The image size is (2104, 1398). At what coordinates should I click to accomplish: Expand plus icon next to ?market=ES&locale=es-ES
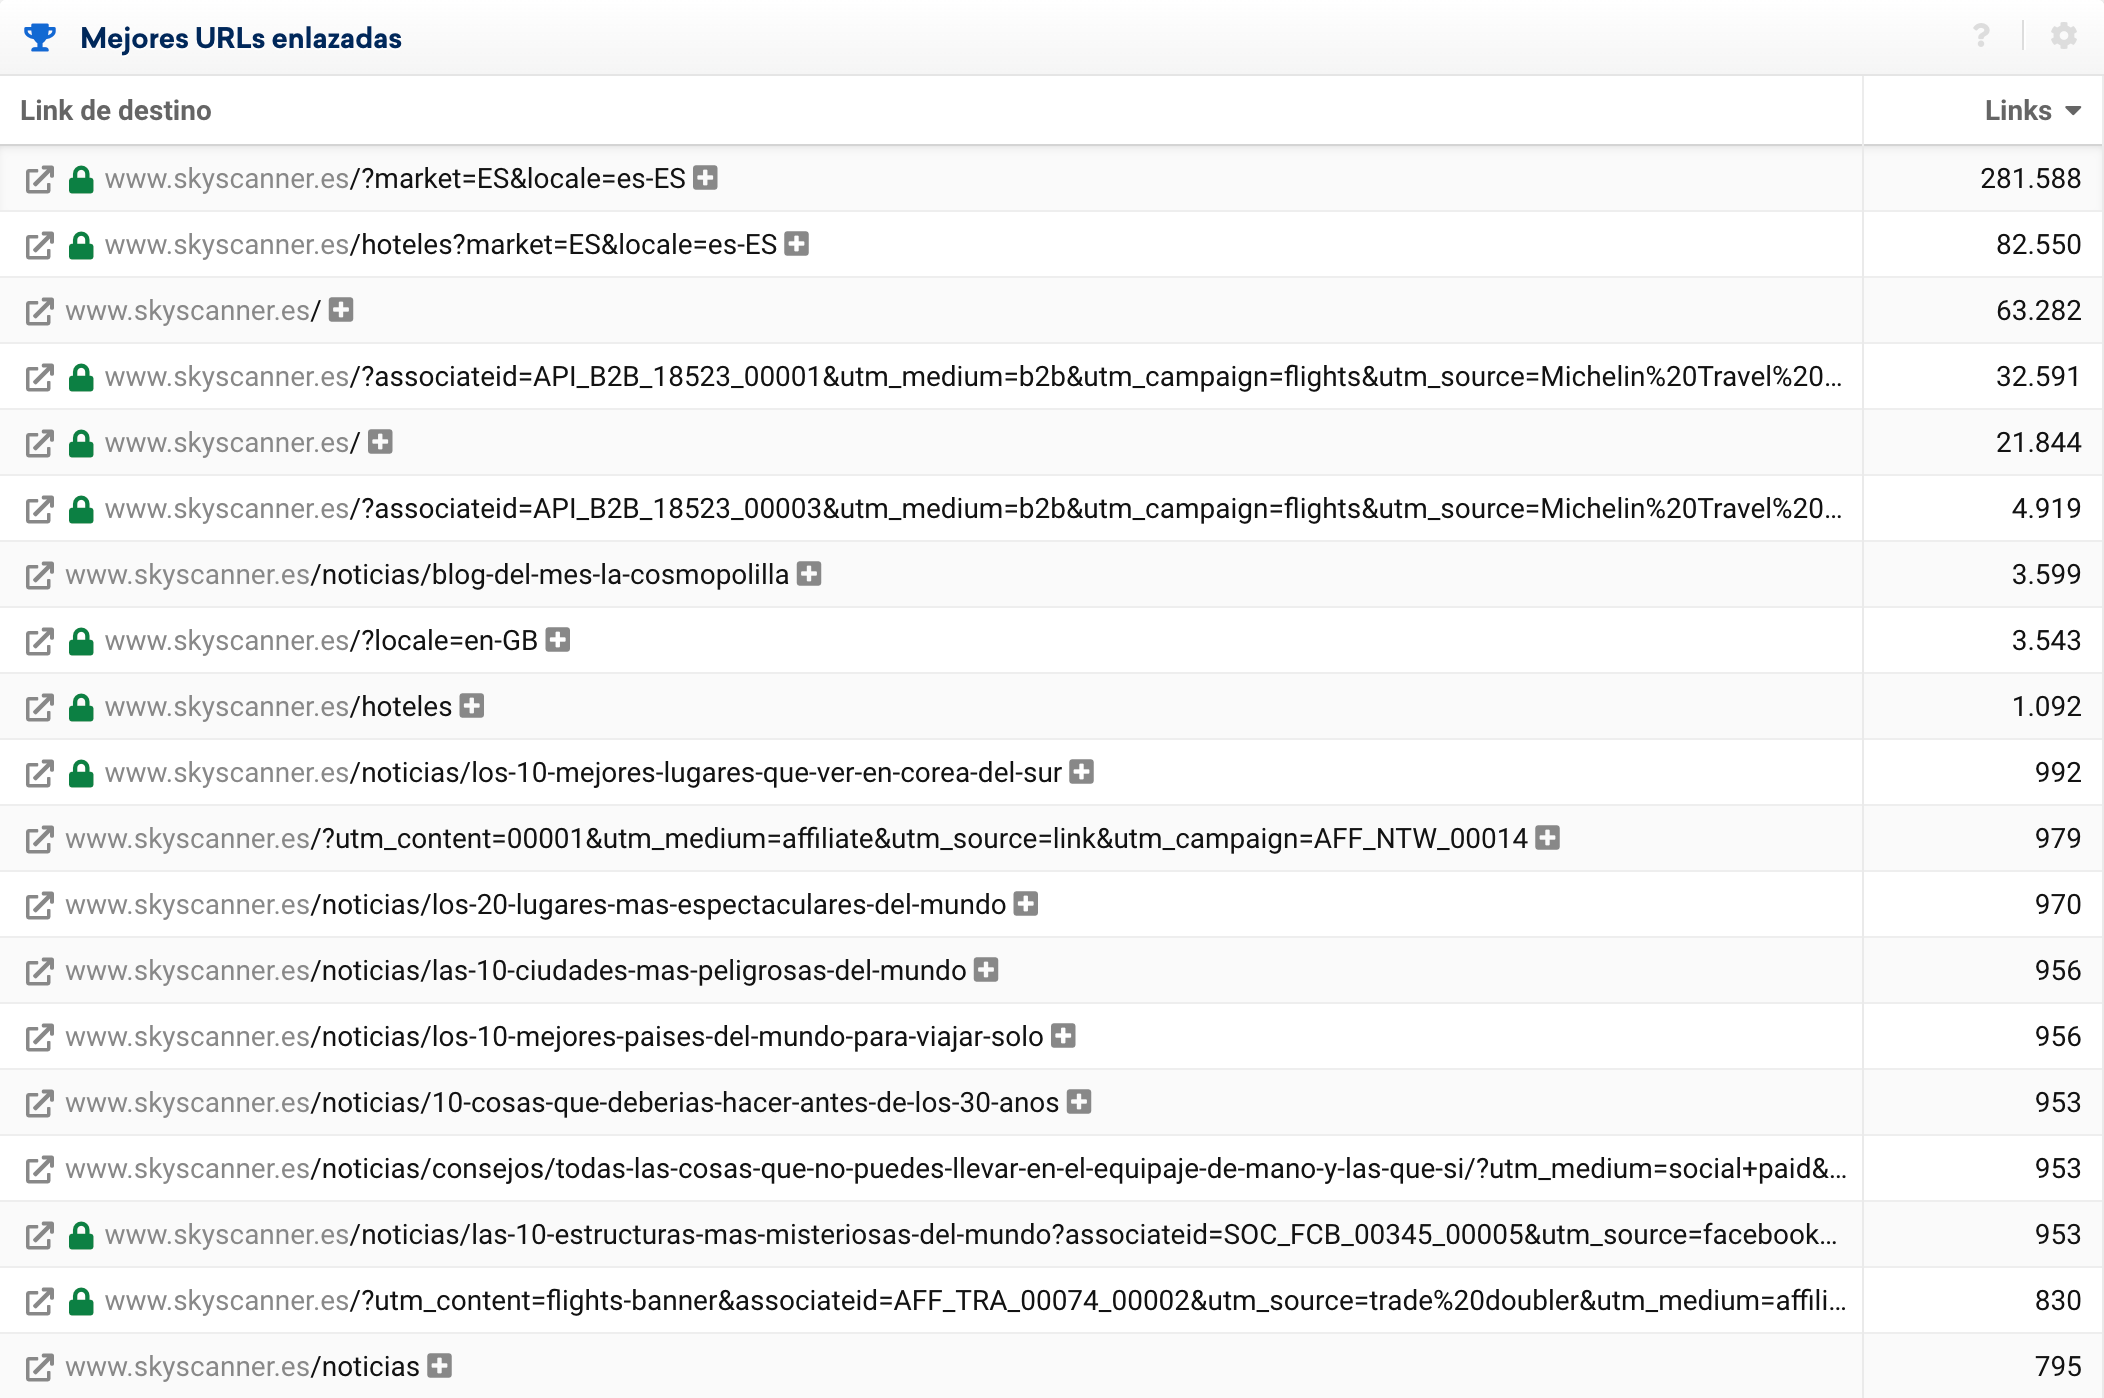pyautogui.click(x=706, y=178)
